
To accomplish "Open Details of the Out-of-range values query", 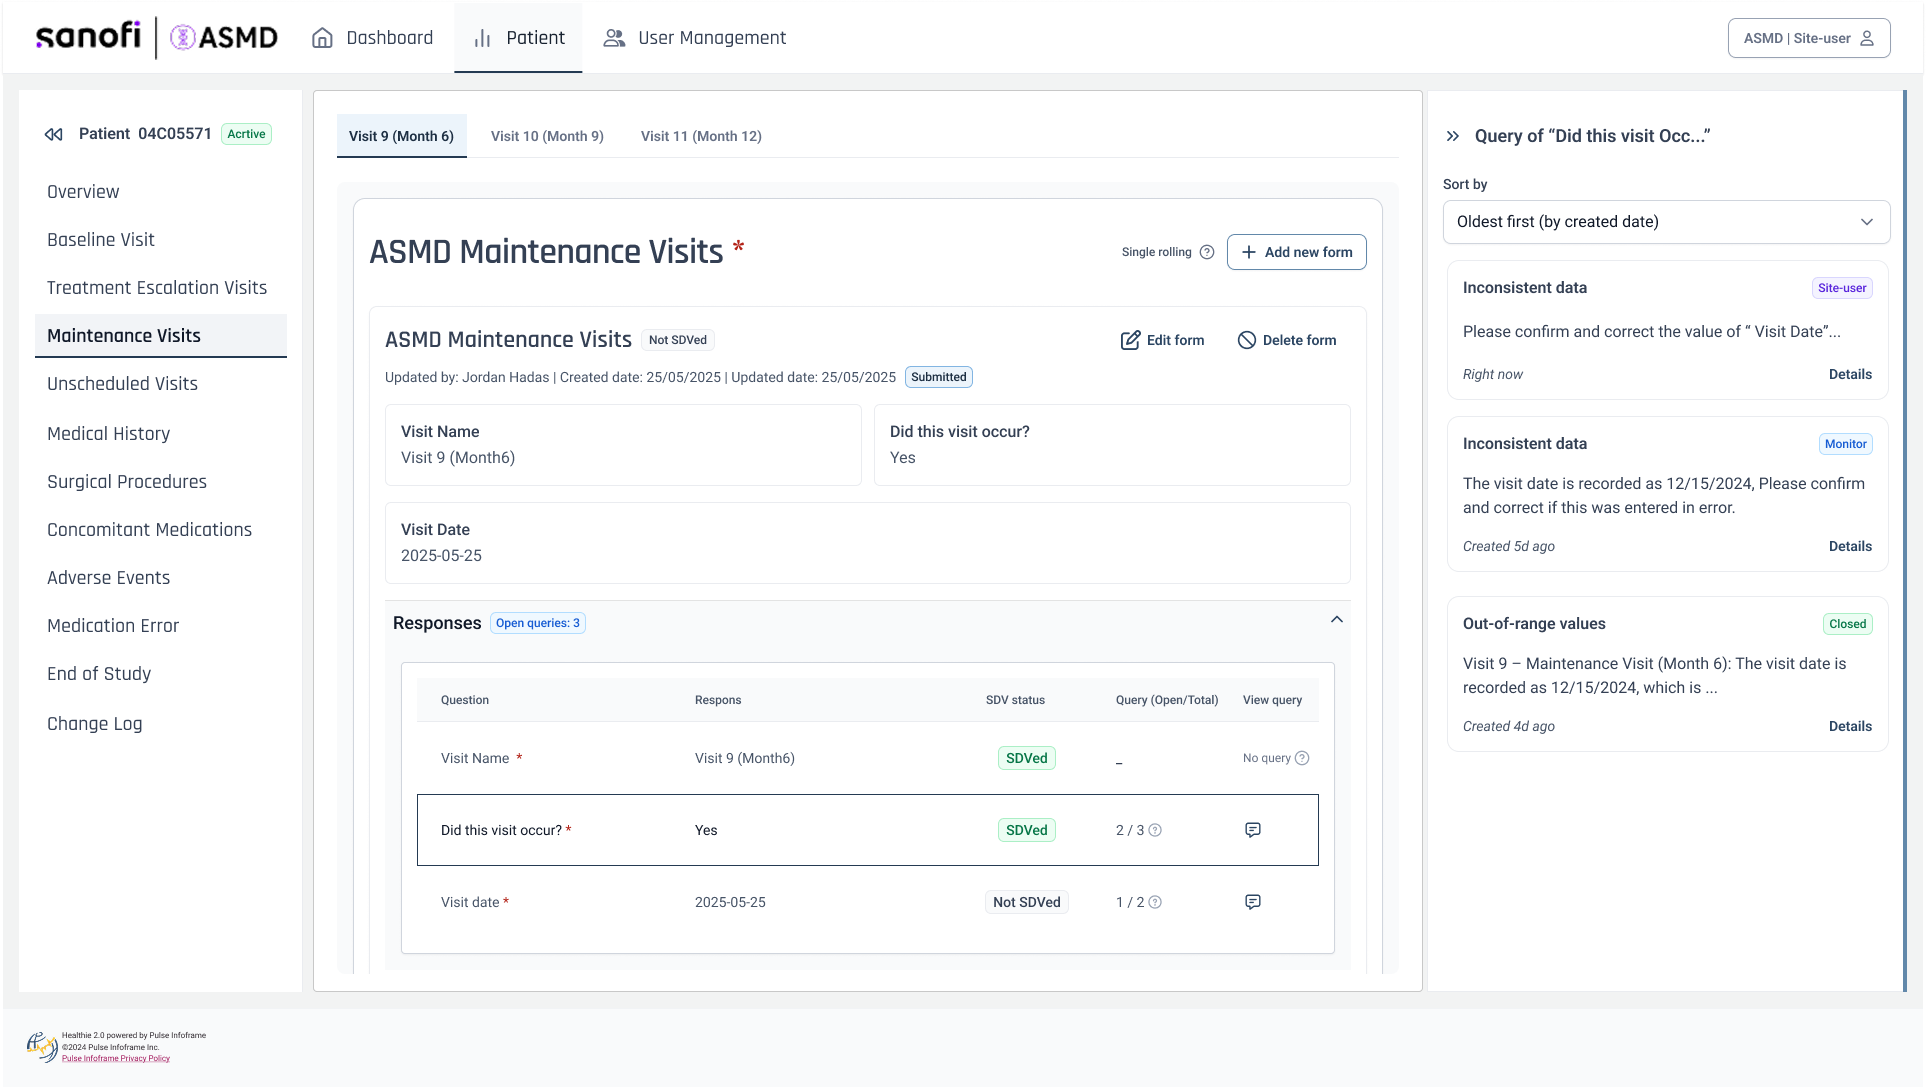I will tap(1850, 726).
